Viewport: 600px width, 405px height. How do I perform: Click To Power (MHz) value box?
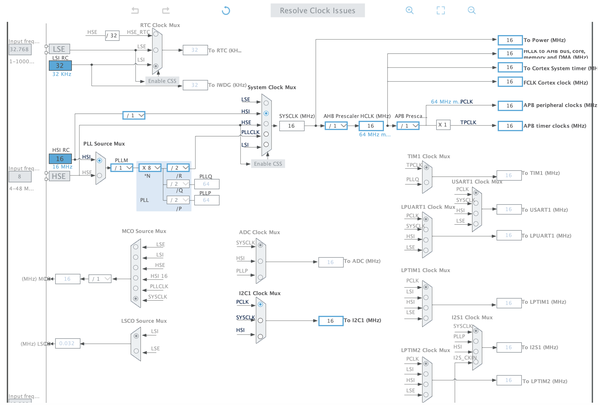tap(510, 40)
